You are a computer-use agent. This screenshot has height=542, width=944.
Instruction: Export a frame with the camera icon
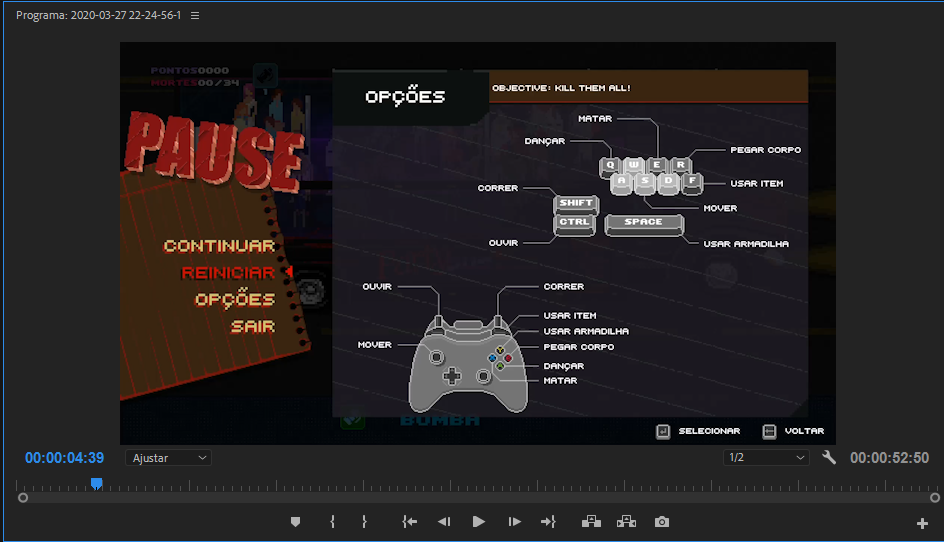coord(662,522)
